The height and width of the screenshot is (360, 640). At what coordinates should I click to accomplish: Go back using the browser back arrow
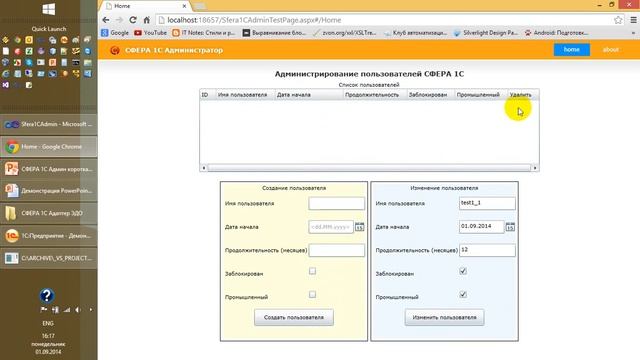click(x=106, y=20)
